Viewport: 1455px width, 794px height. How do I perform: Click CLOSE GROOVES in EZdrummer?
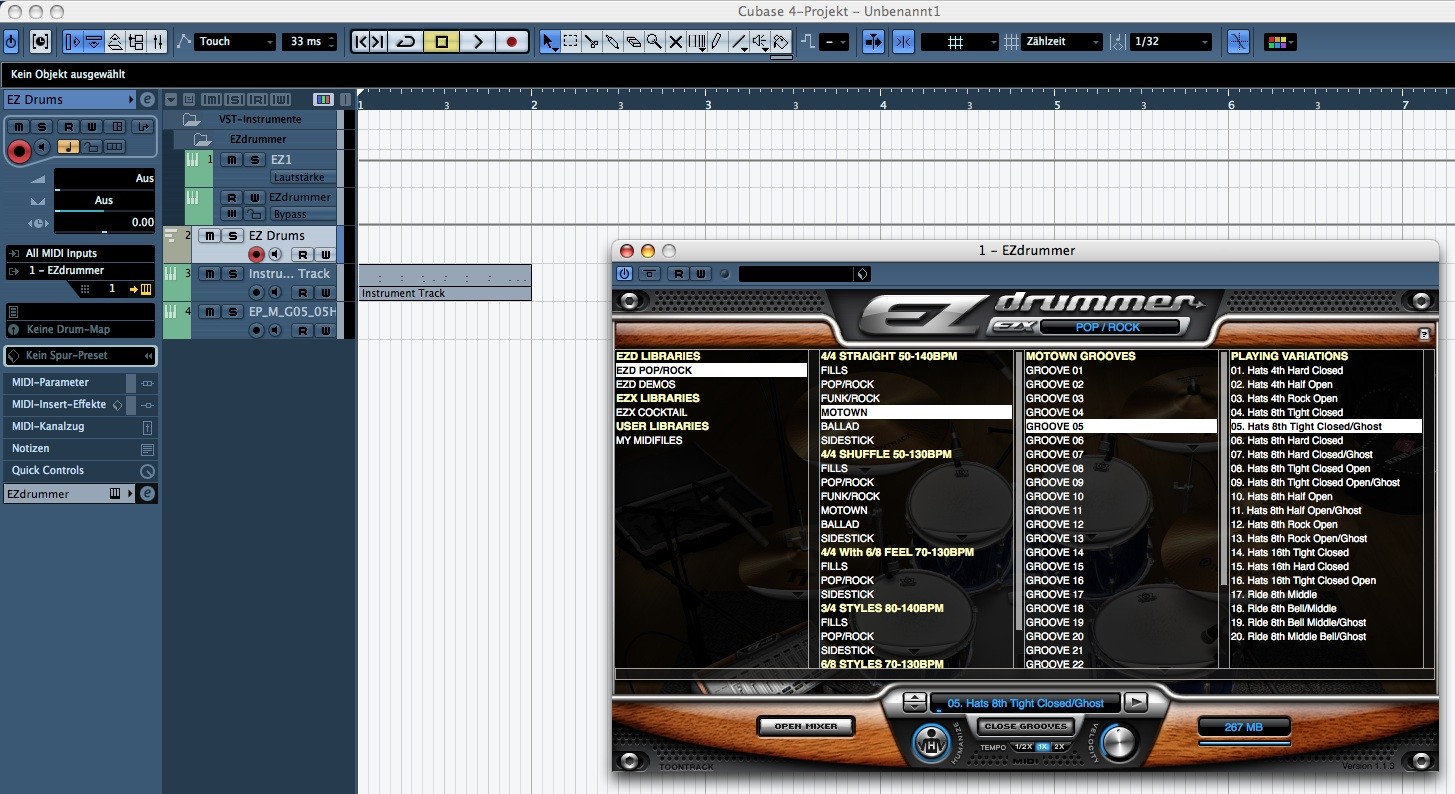tap(1026, 727)
